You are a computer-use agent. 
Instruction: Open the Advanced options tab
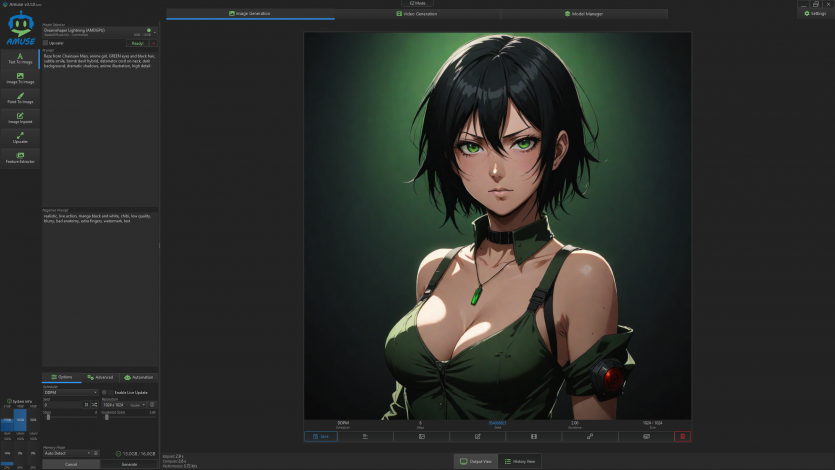coord(100,377)
